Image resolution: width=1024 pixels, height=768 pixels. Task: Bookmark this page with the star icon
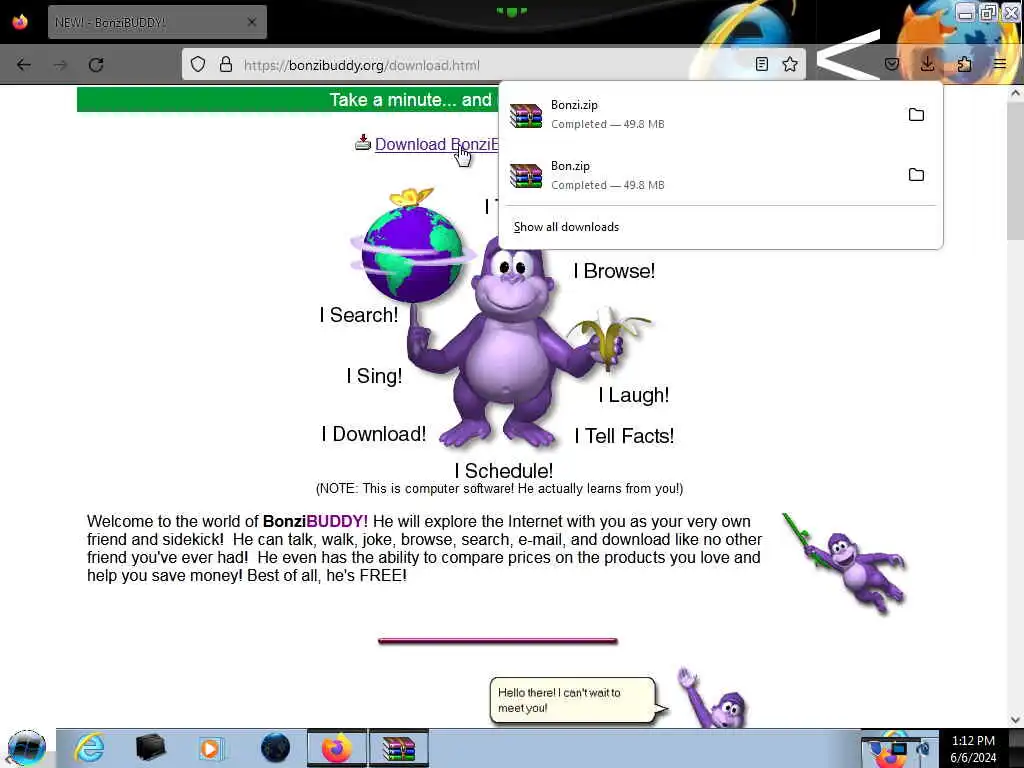(x=790, y=64)
